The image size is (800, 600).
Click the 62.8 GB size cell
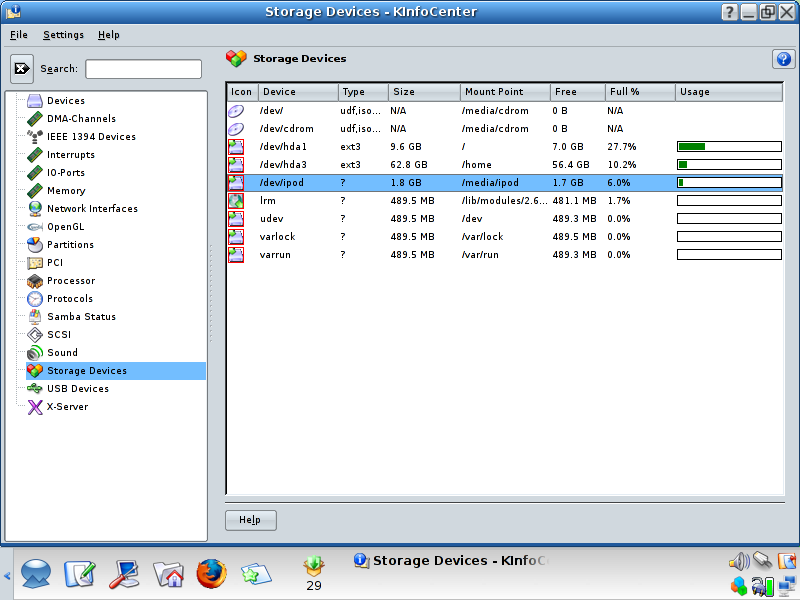click(x=409, y=165)
